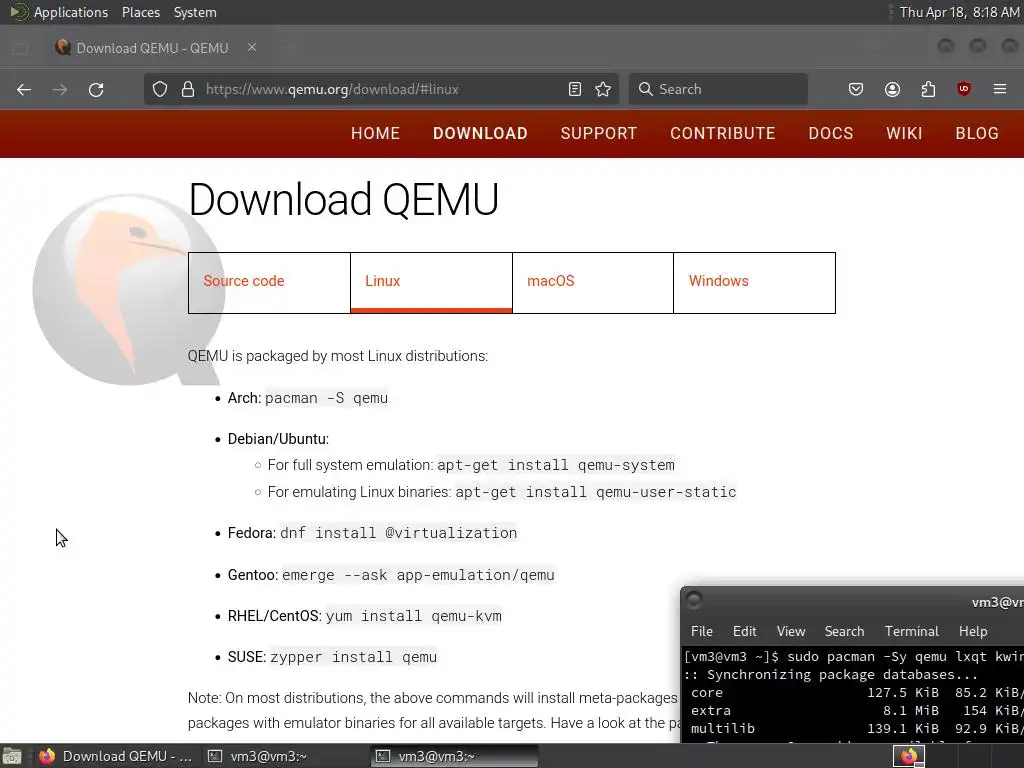
Task: Go back using the browser back arrow
Action: (24, 89)
